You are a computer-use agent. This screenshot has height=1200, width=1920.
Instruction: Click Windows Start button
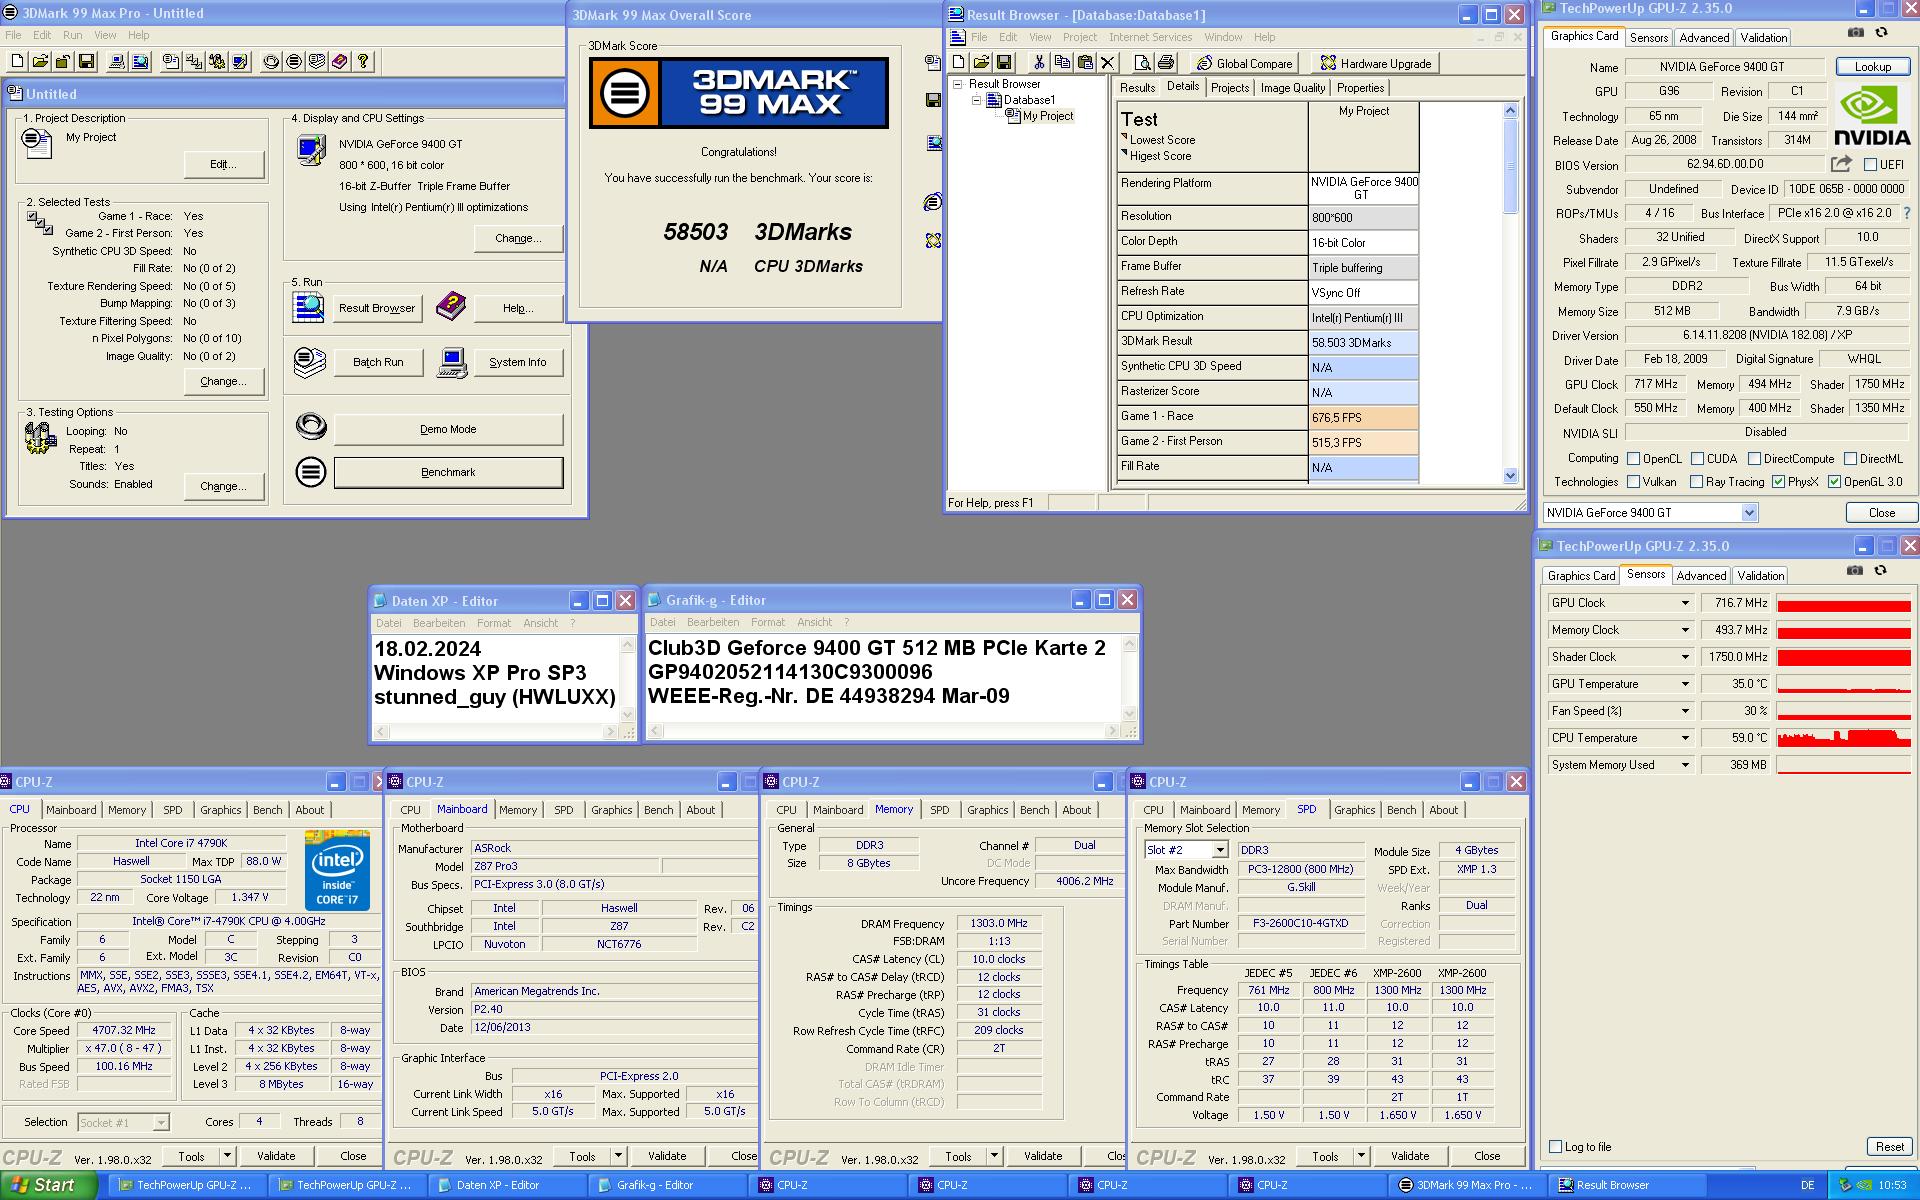pyautogui.click(x=49, y=1185)
